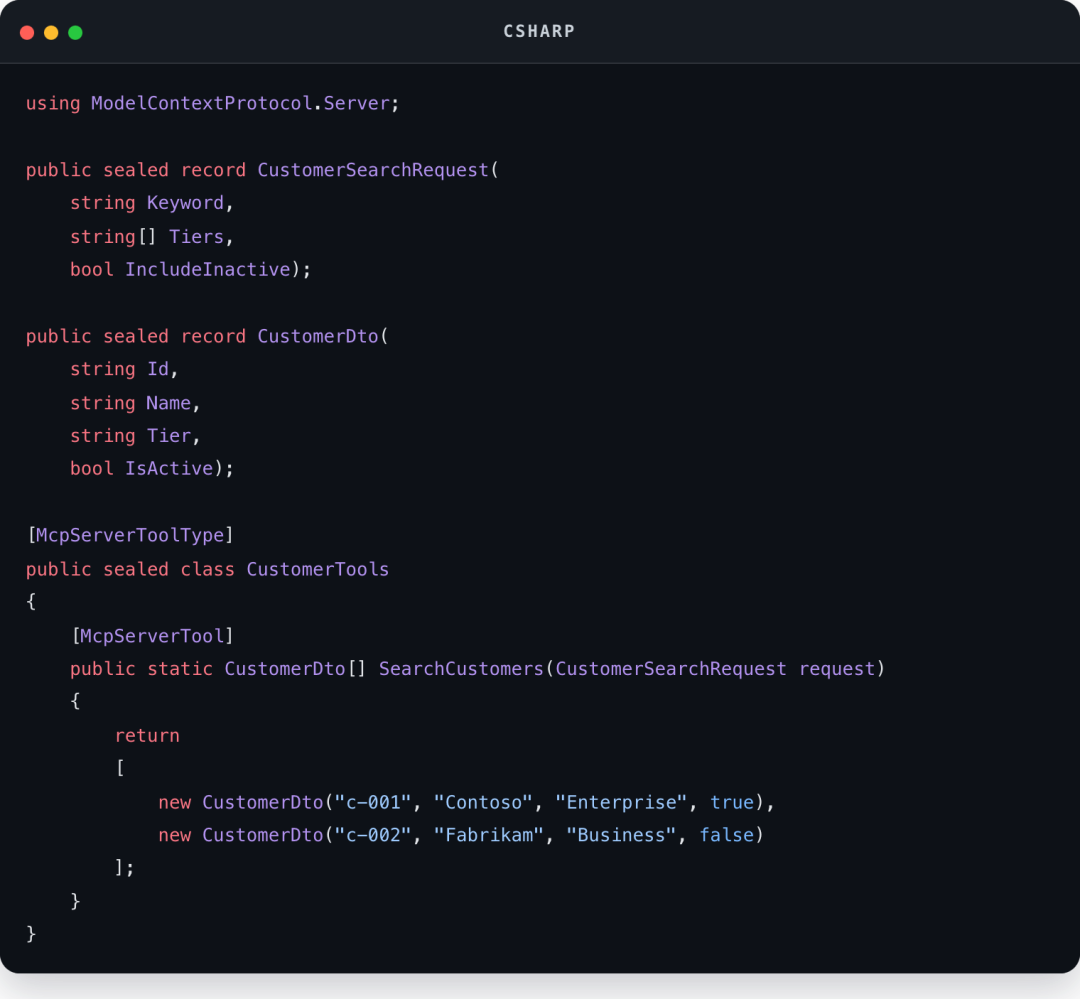Click the 'IsActive' parameter name
The image size is (1080, 999).
(x=169, y=468)
